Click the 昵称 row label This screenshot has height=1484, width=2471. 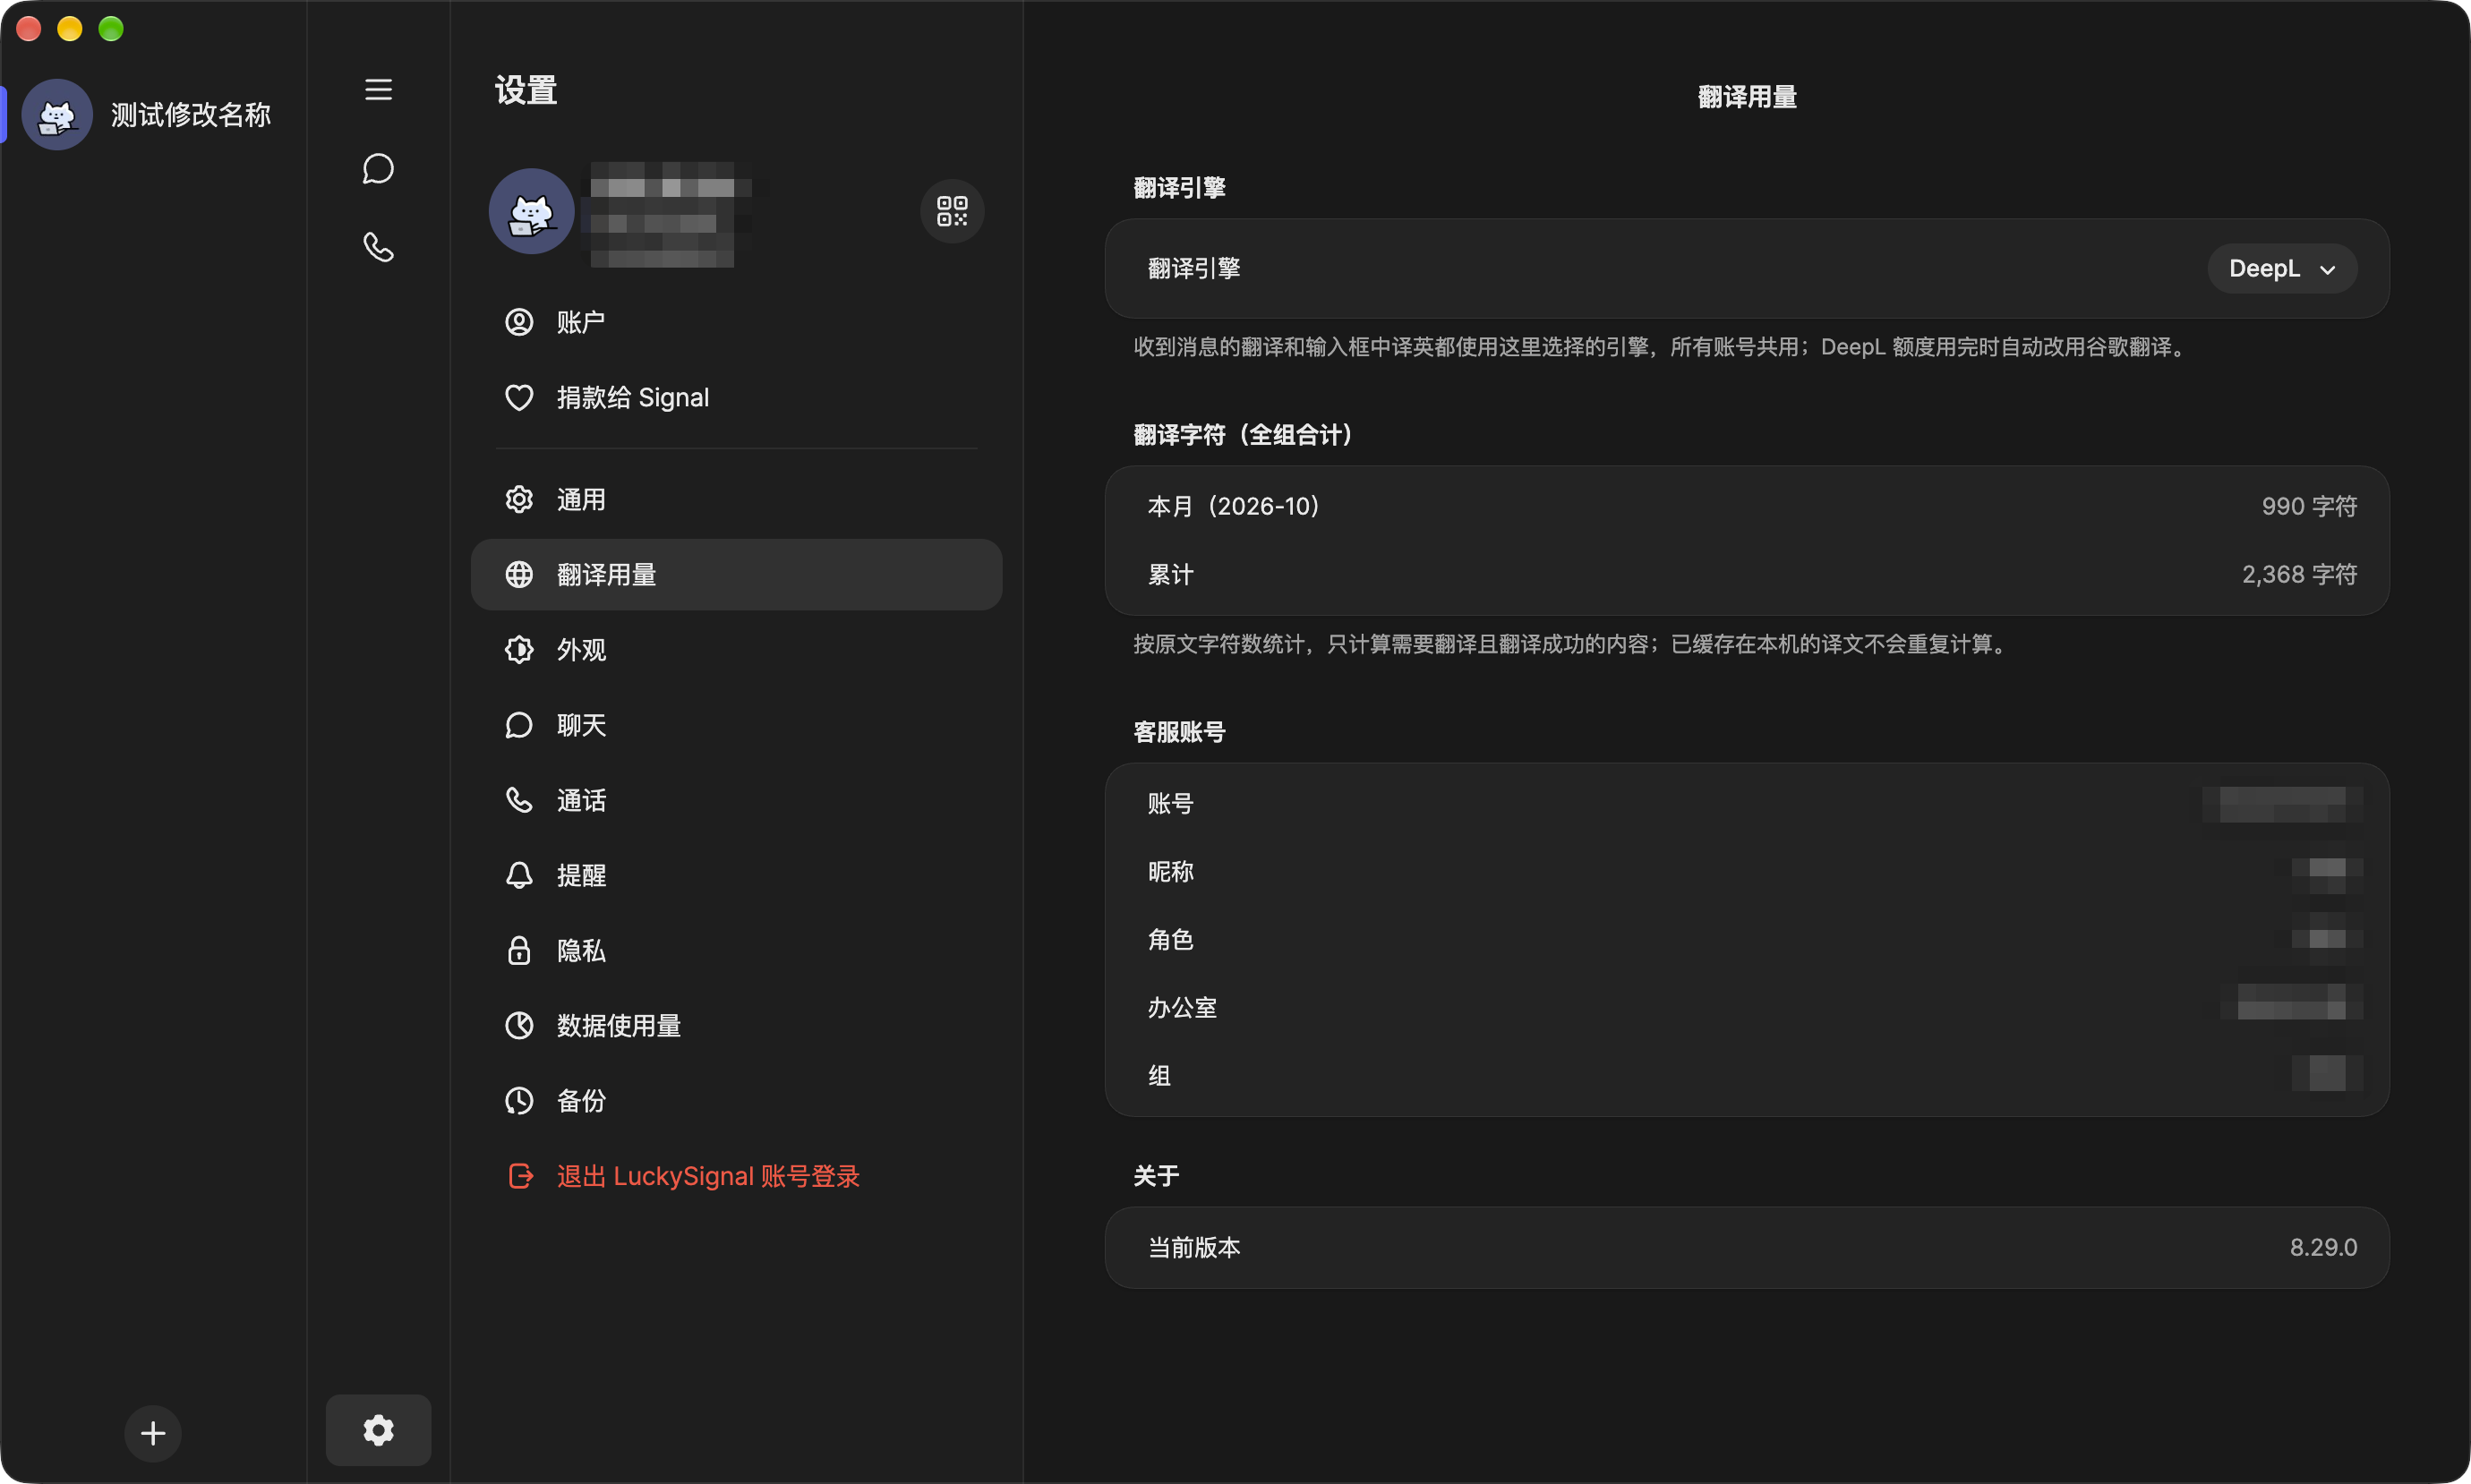point(1170,871)
